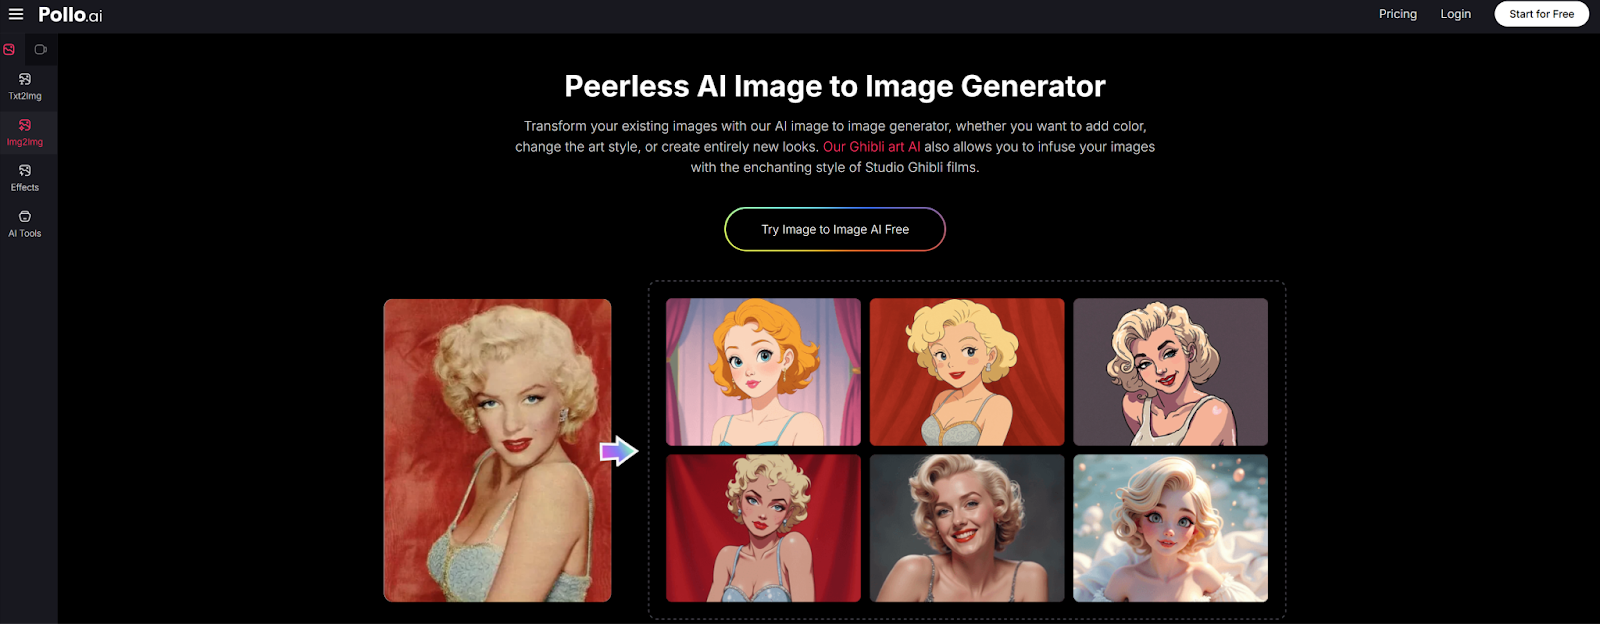
Task: Open the chibi cartoon with red curtain background
Action: point(966,372)
